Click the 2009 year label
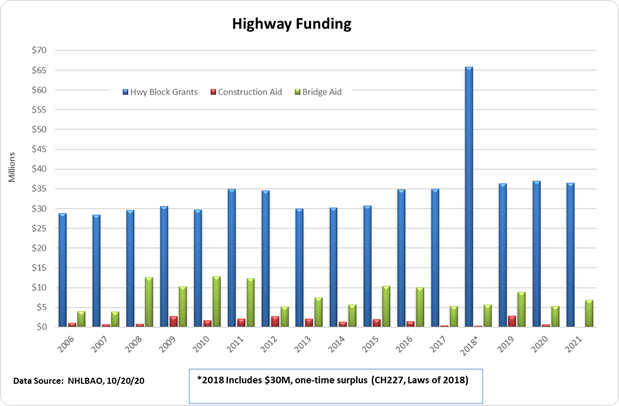619x406 pixels. pyautogui.click(x=167, y=344)
